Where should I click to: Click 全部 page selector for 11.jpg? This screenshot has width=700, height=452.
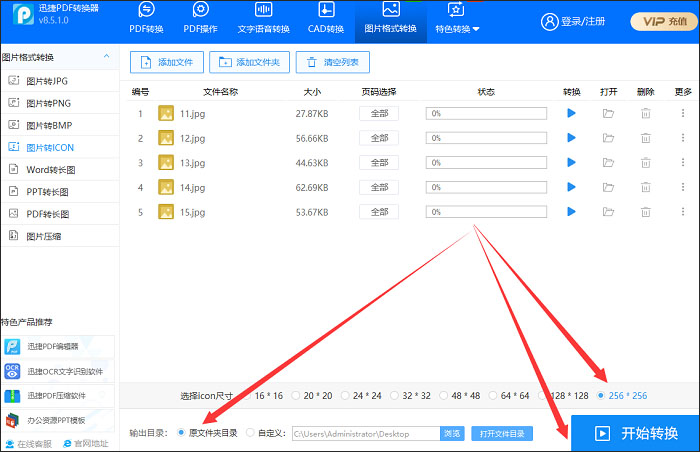(x=379, y=113)
